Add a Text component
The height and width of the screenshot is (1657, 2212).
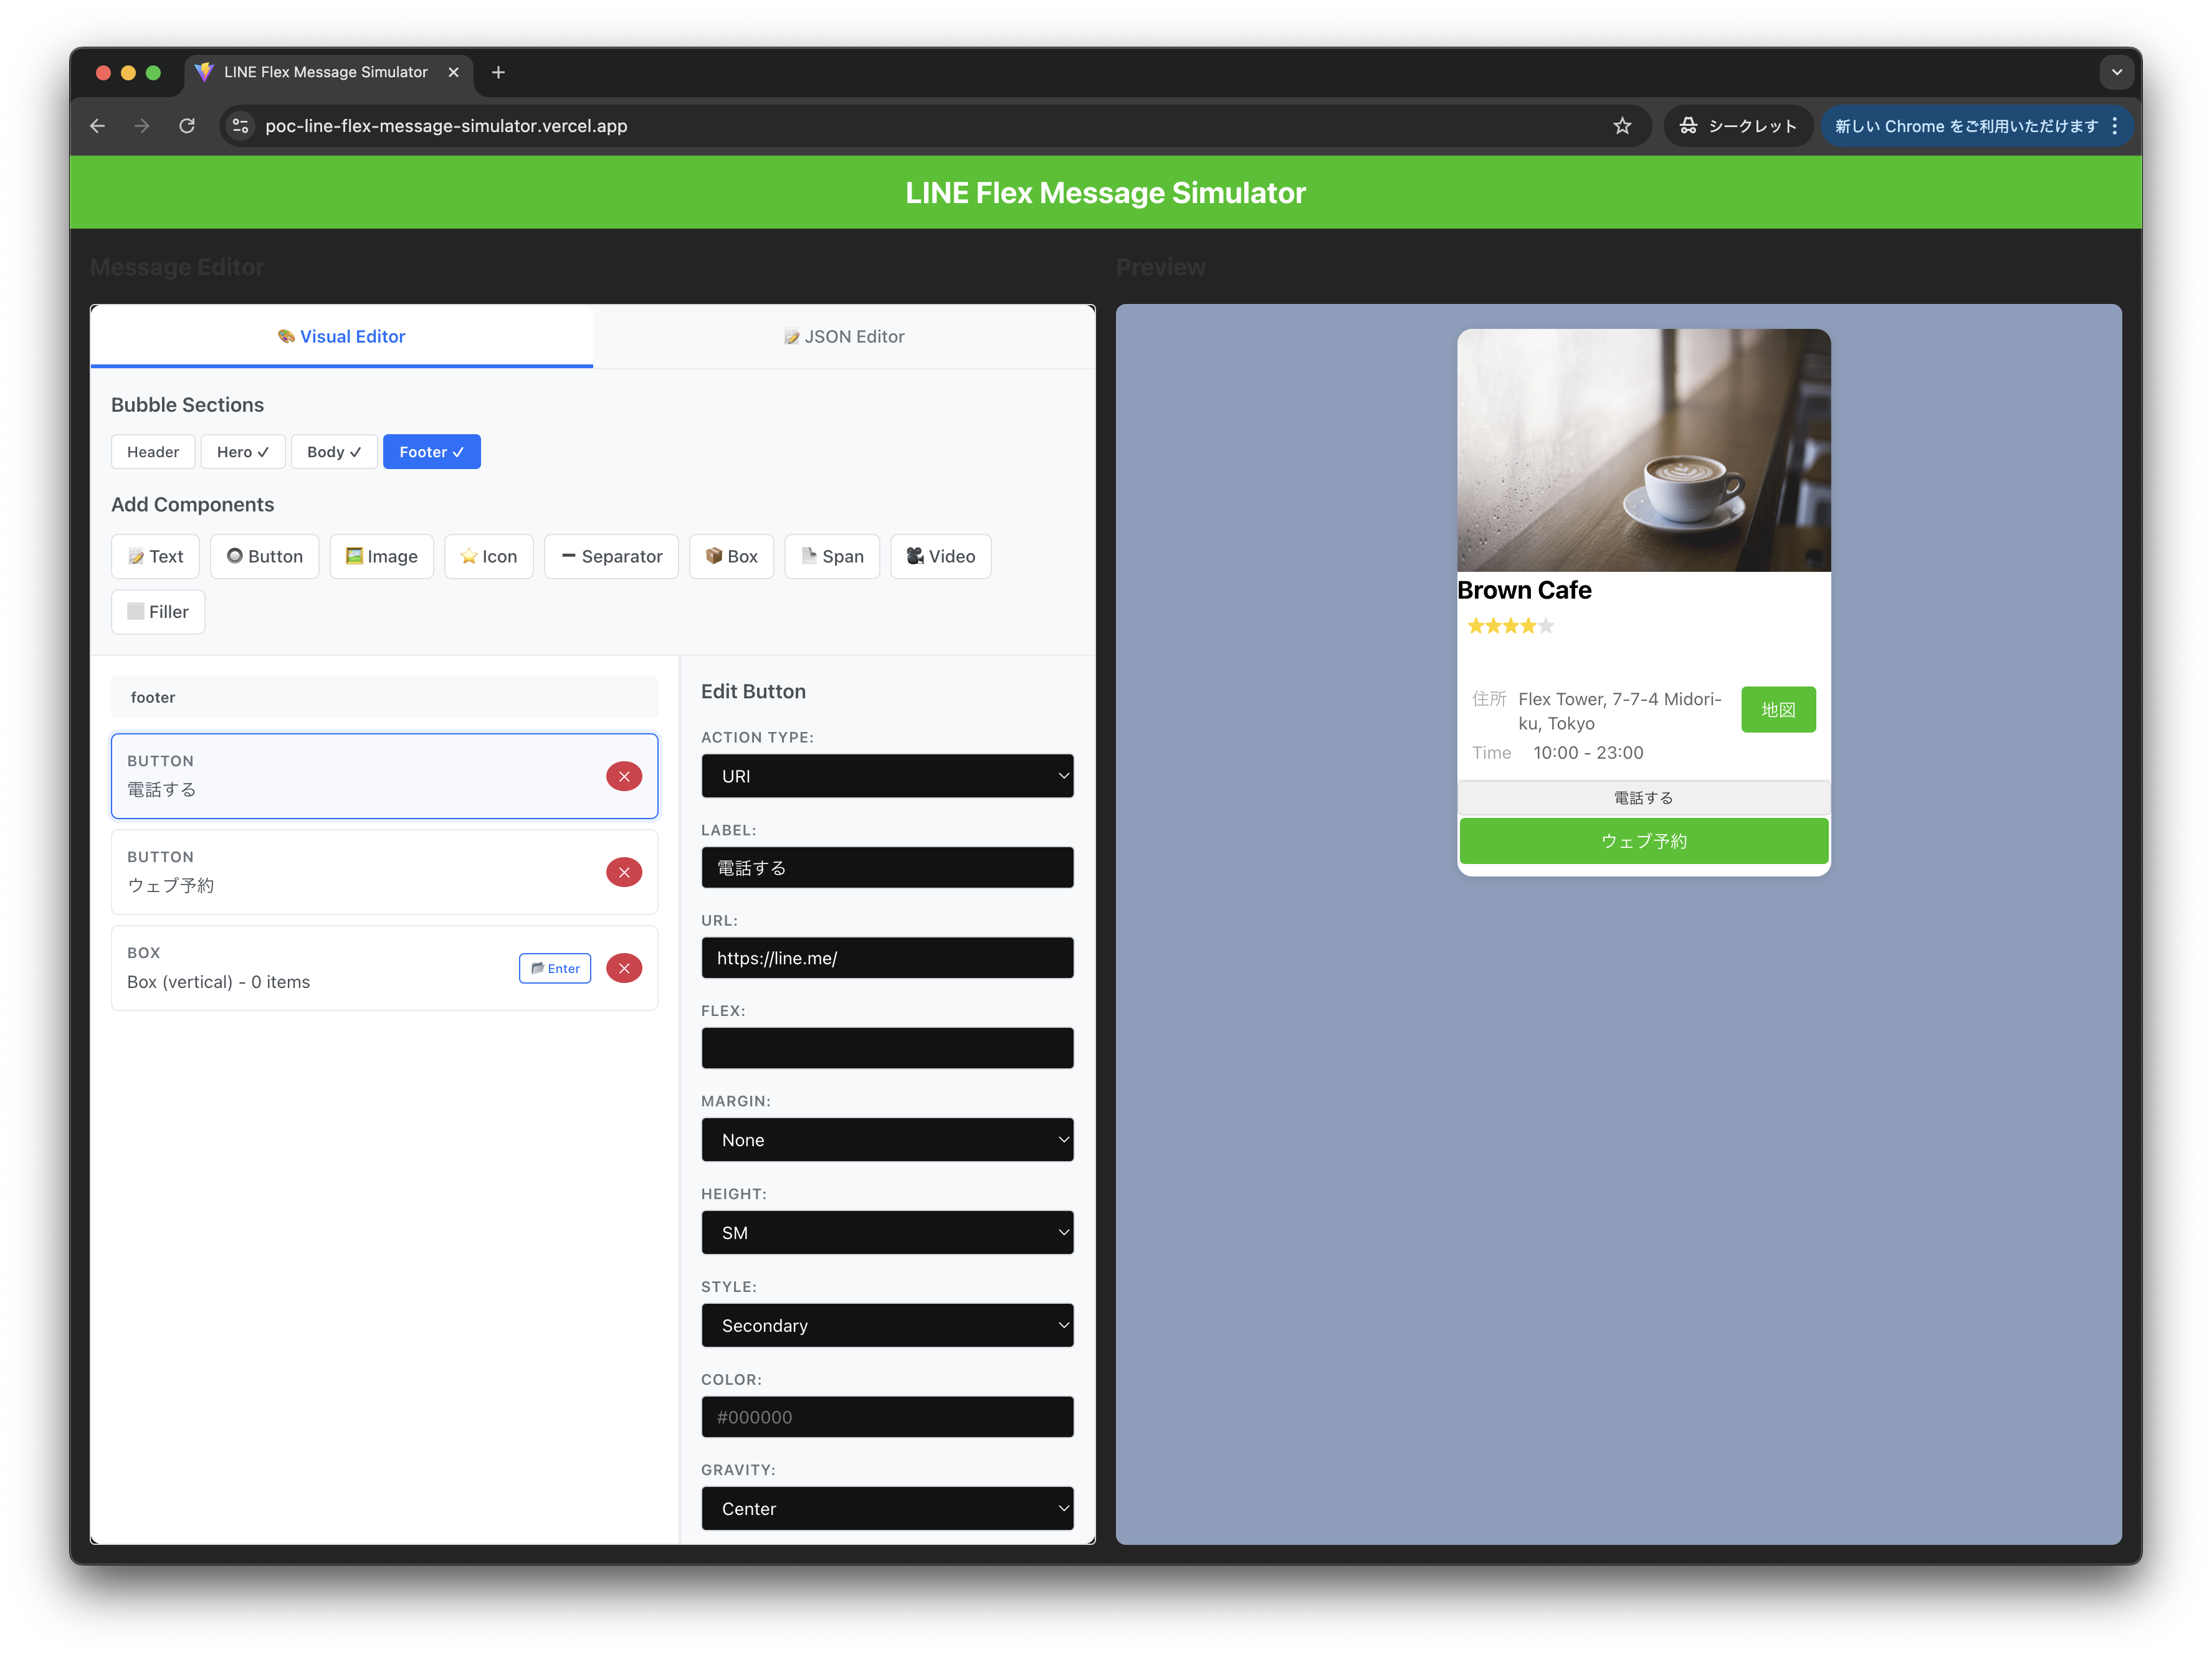155,556
